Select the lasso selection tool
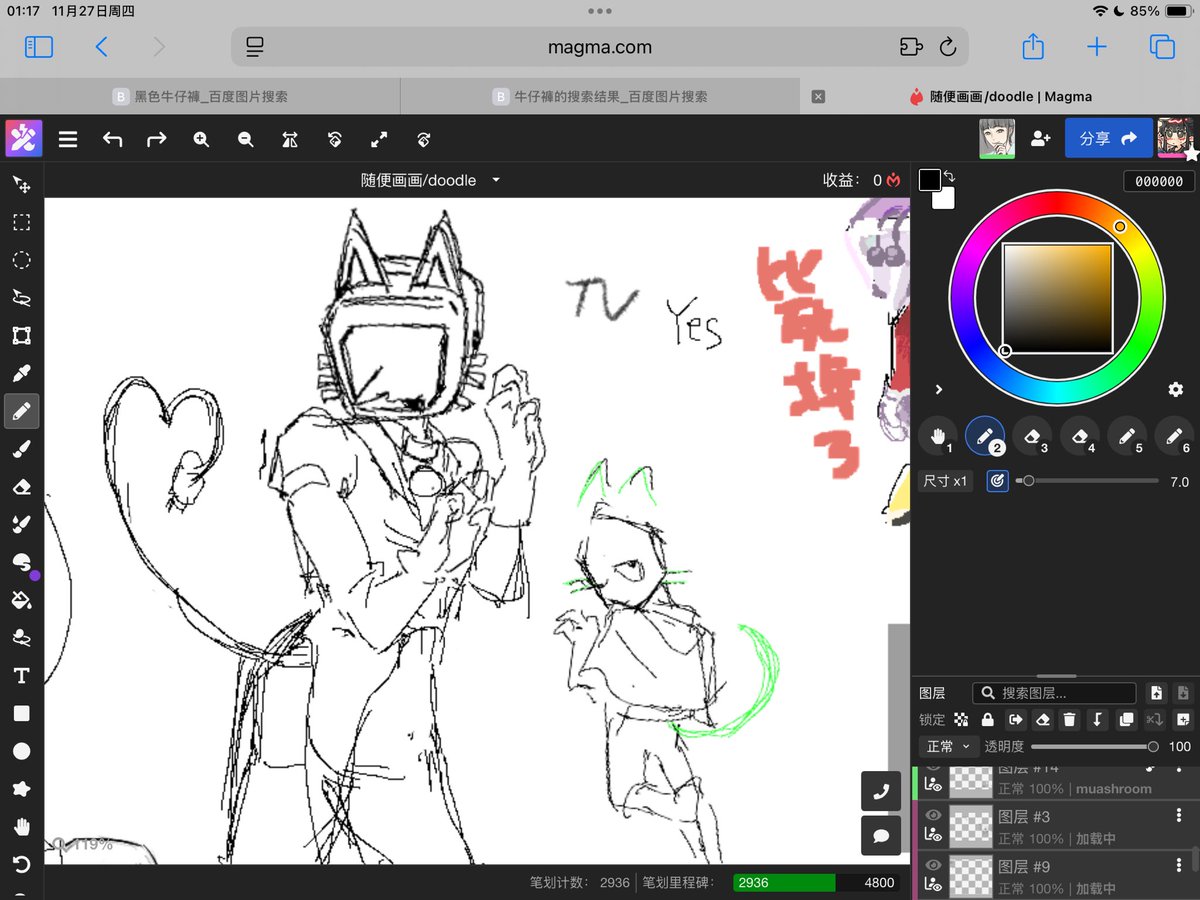Viewport: 1200px width, 900px height. tap(21, 298)
